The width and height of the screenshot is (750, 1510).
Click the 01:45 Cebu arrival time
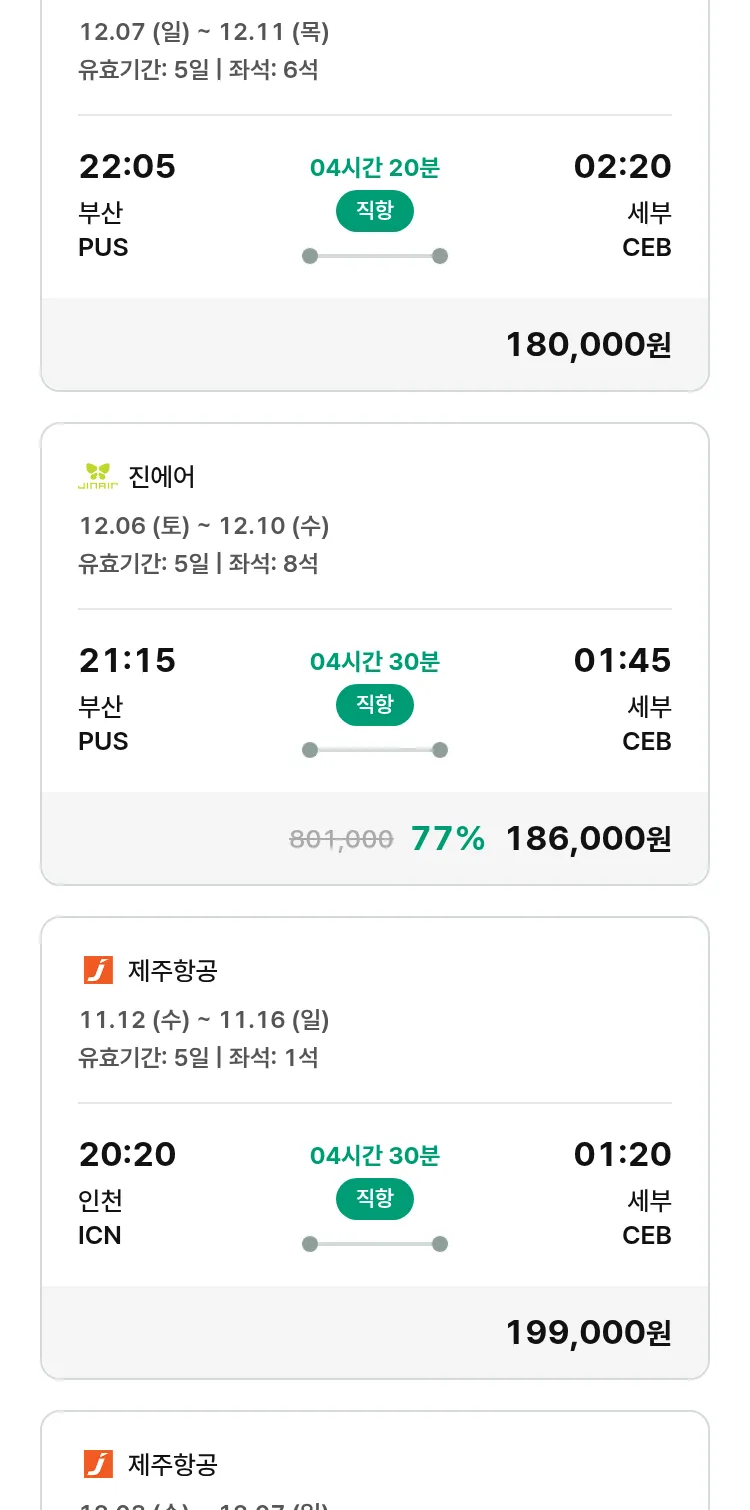[x=622, y=661]
